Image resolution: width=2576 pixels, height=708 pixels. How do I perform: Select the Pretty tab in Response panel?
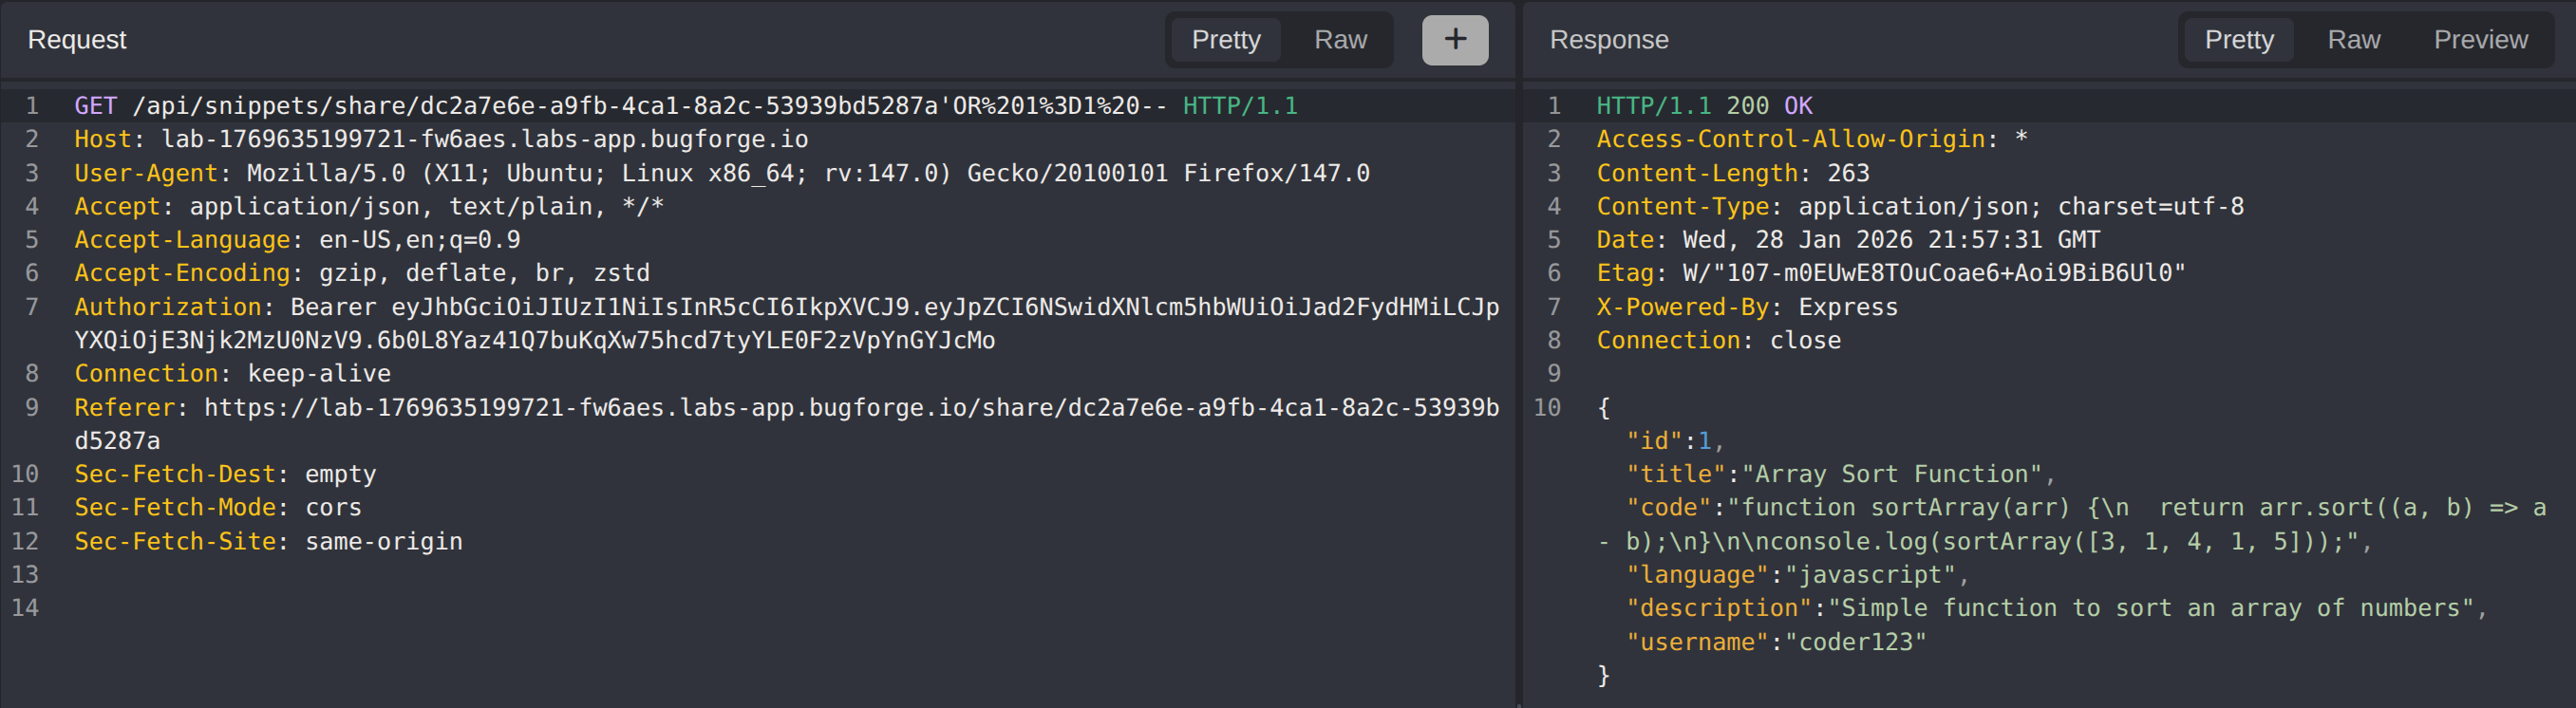point(2238,40)
